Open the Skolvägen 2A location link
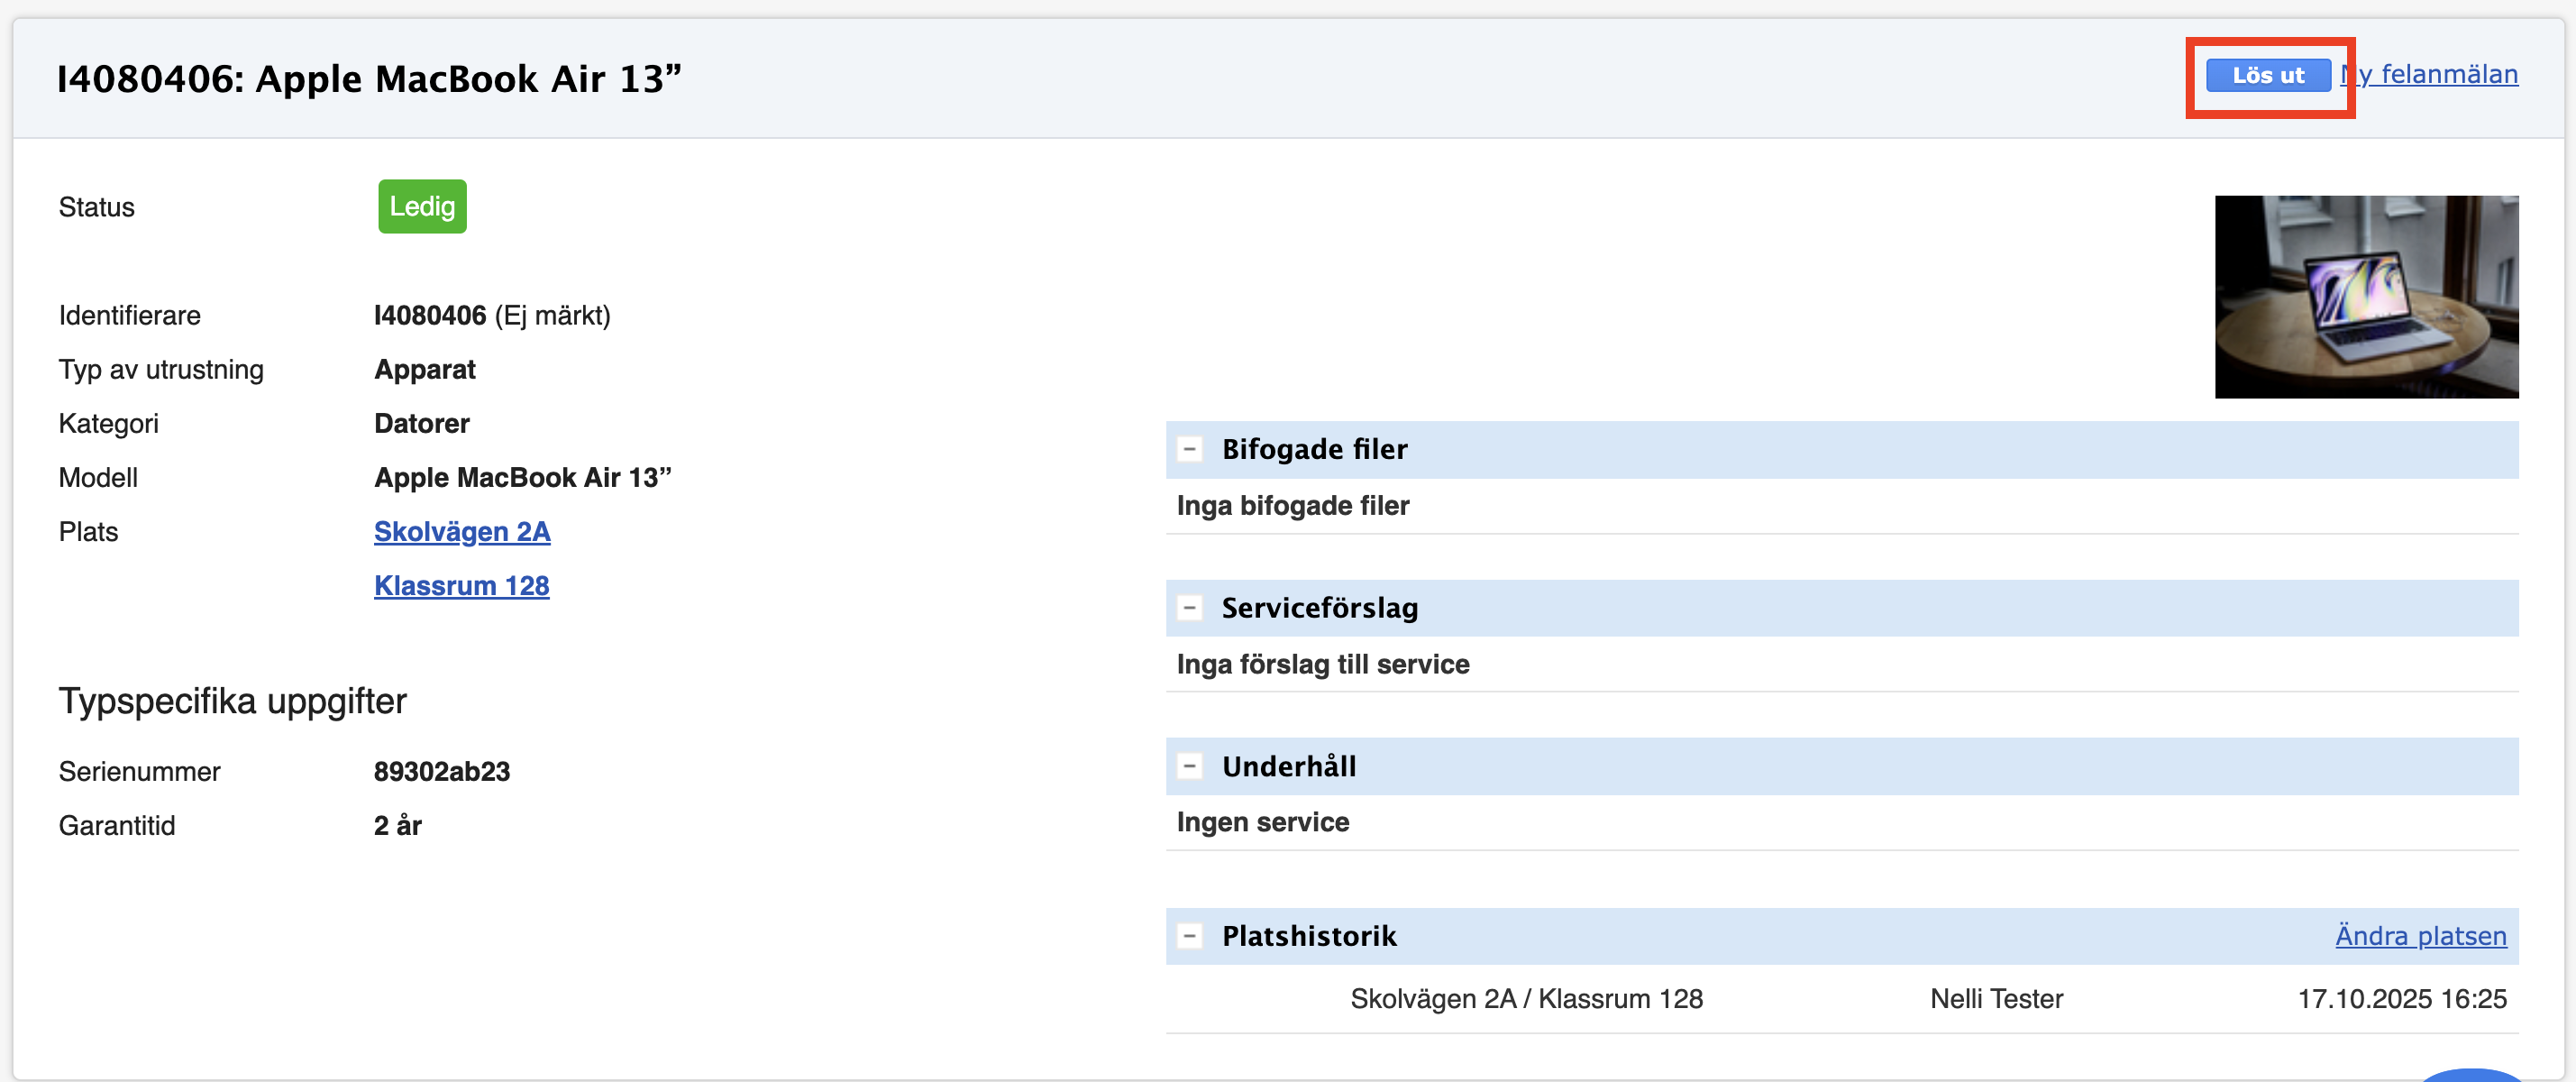 pos(461,531)
